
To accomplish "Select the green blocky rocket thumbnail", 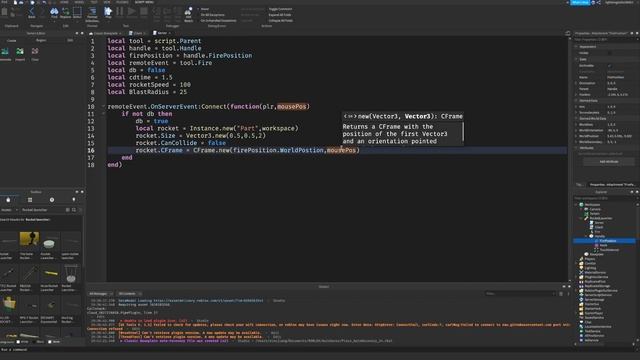I will coord(9,304).
